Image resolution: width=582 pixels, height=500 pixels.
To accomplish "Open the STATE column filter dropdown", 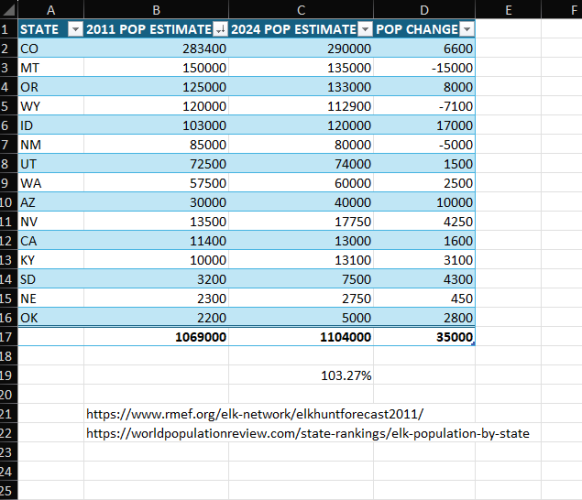I will [x=75, y=29].
